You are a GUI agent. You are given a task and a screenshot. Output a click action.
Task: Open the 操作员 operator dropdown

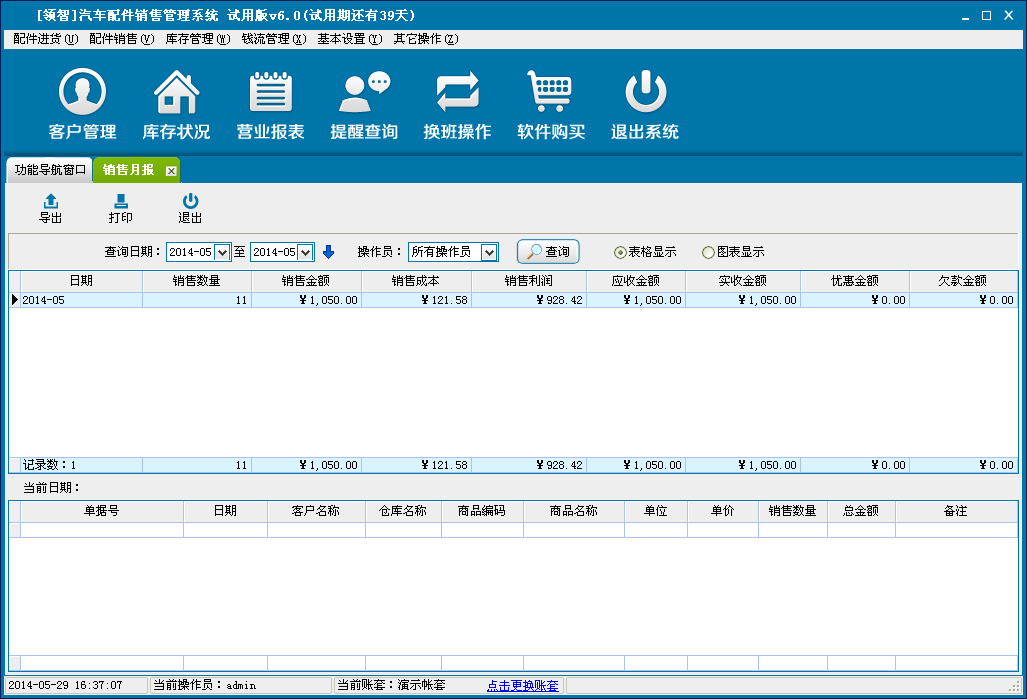[488, 252]
